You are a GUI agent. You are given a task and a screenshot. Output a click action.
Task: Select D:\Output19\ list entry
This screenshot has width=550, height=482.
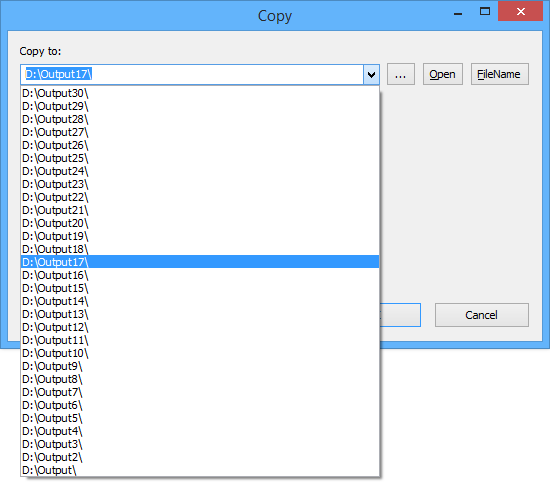[x=200, y=236]
